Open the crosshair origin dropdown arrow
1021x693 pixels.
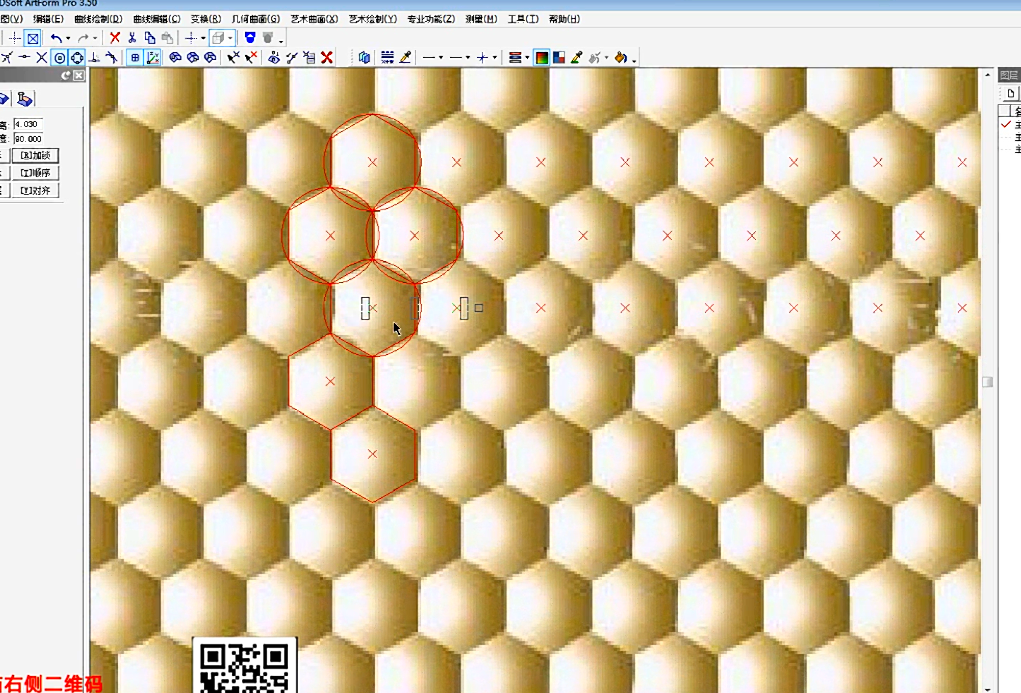pyautogui.click(x=203, y=38)
